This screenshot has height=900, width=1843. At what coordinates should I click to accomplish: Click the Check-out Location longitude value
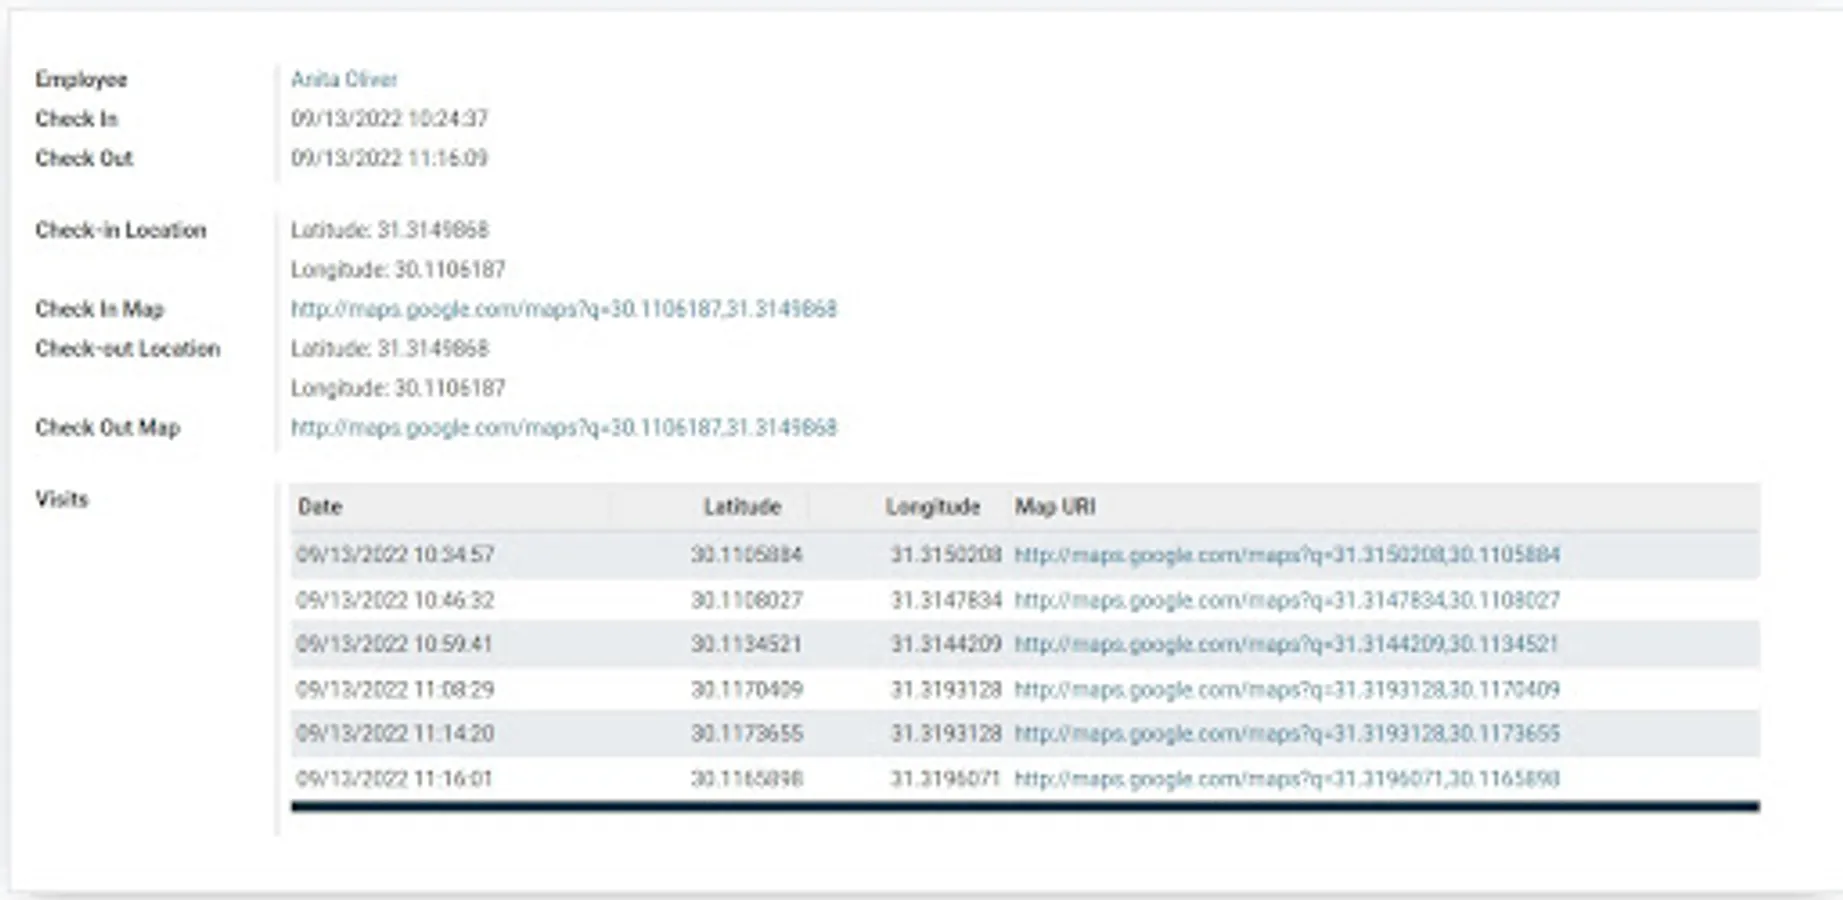tap(397, 387)
